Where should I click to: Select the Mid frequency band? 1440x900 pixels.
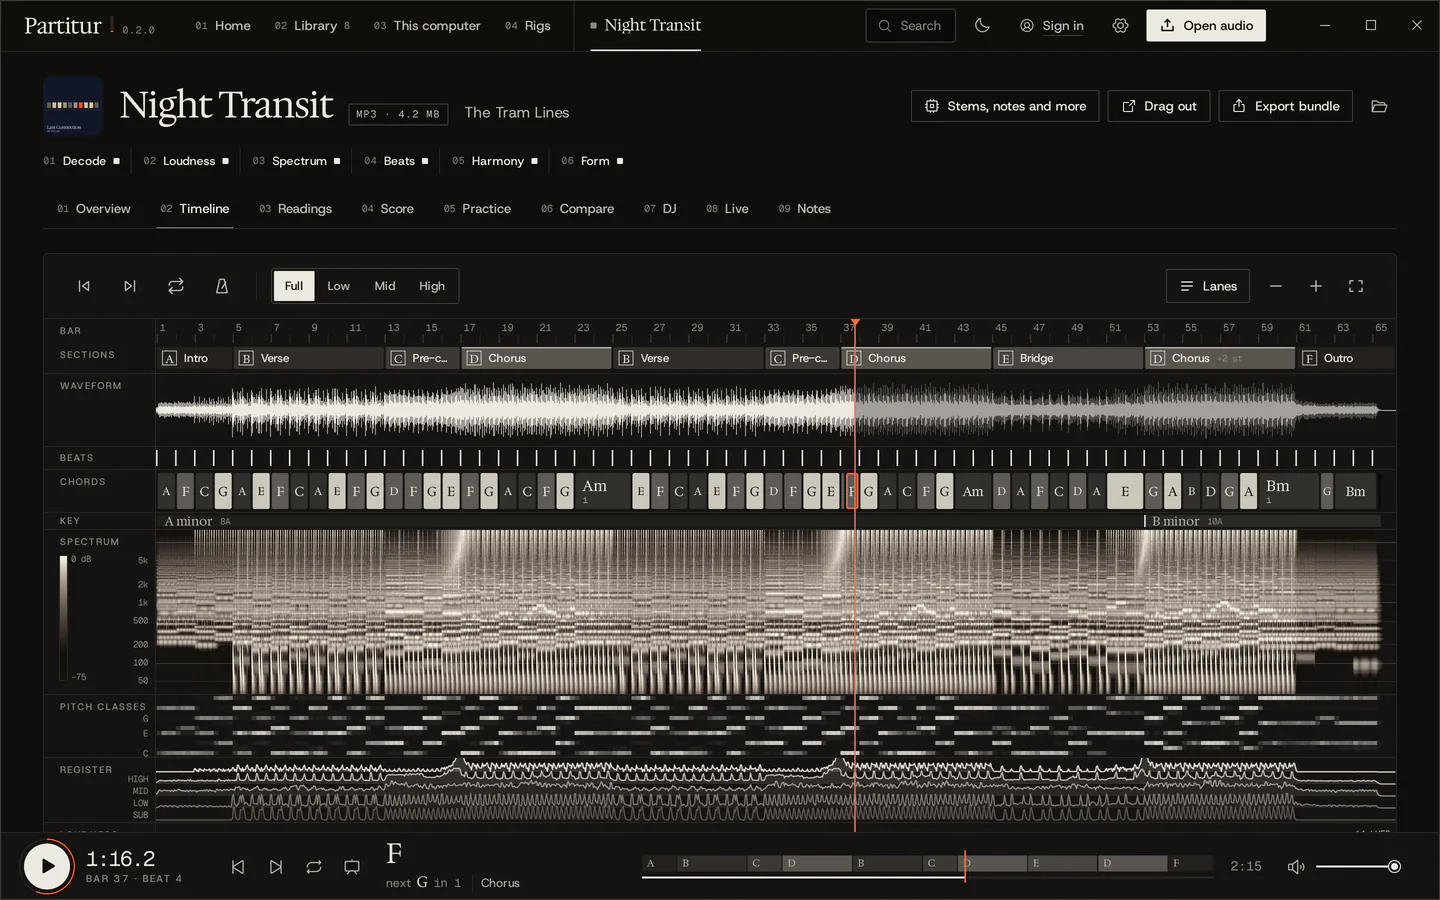click(385, 286)
